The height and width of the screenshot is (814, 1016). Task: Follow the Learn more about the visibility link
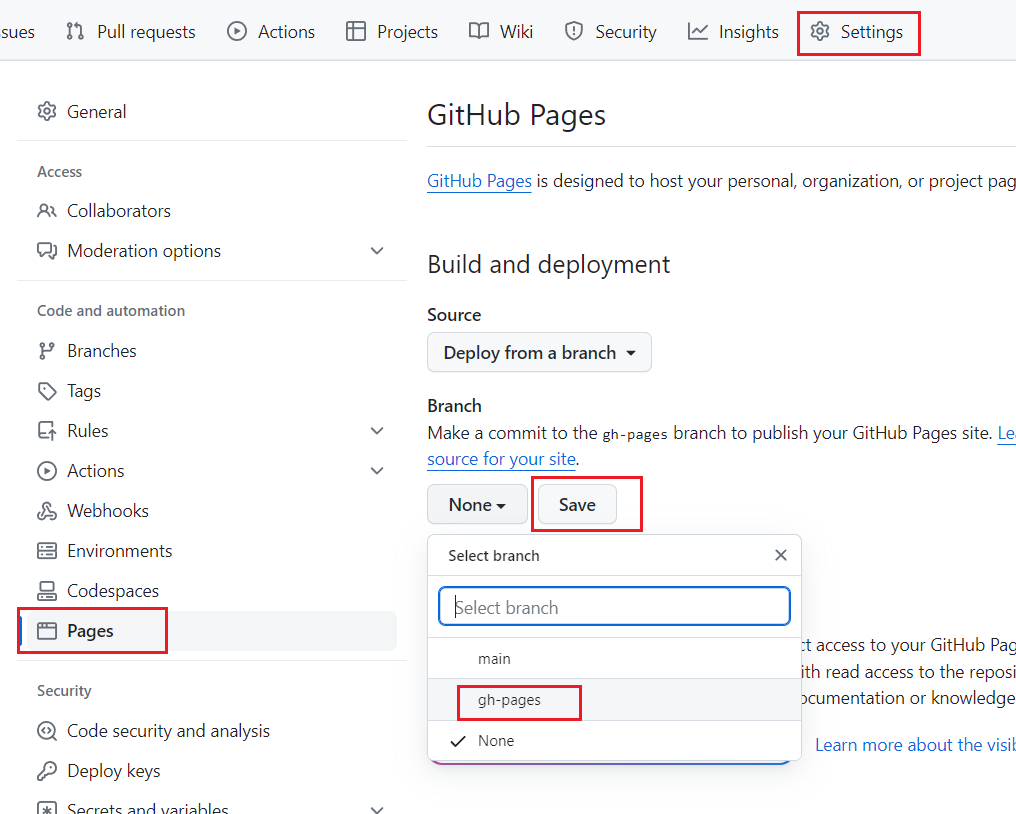[x=915, y=745]
